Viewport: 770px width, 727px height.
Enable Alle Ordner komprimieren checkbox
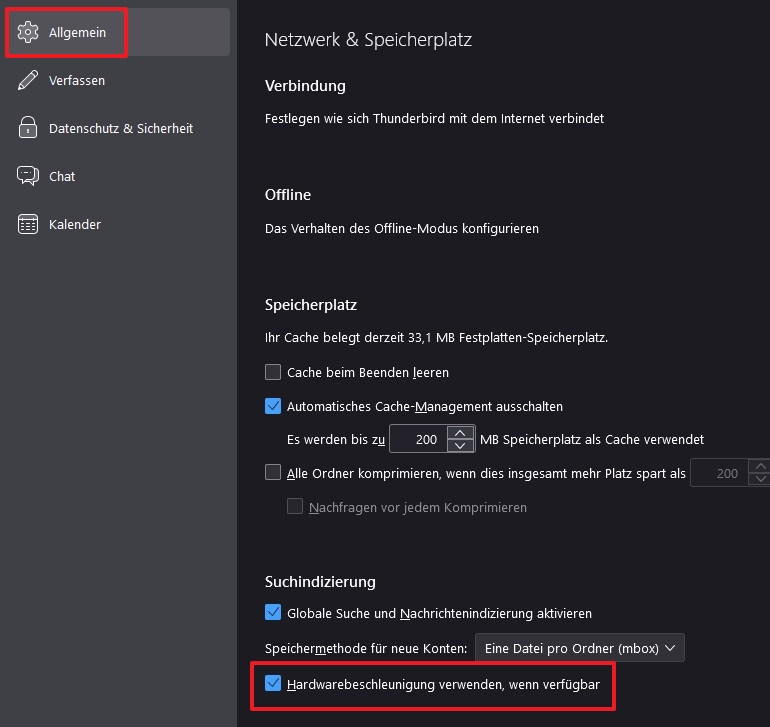click(273, 473)
